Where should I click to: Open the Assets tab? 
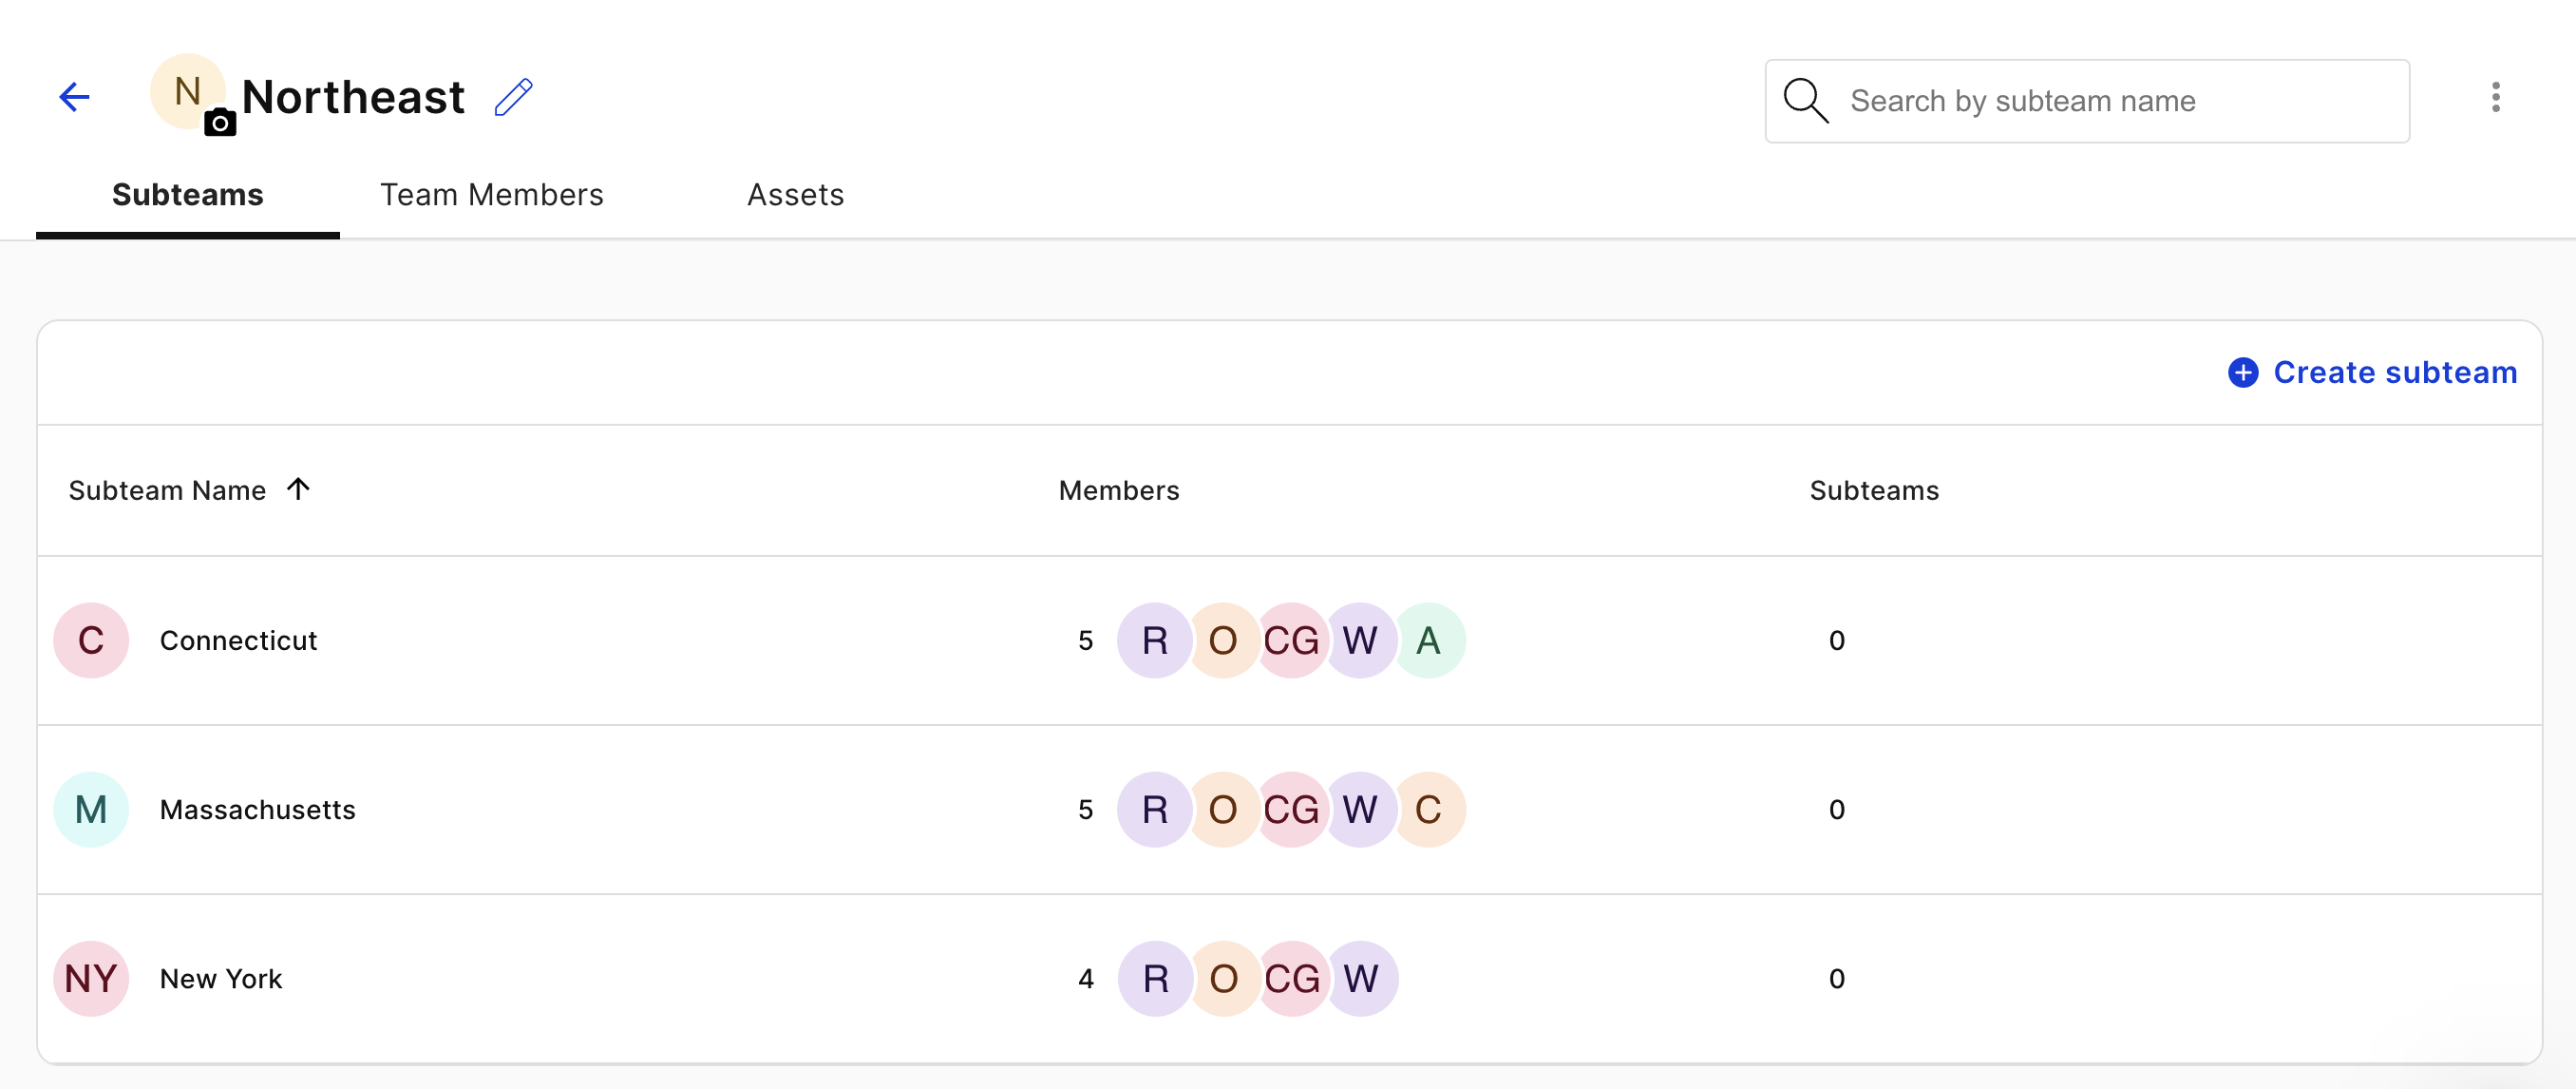(796, 195)
